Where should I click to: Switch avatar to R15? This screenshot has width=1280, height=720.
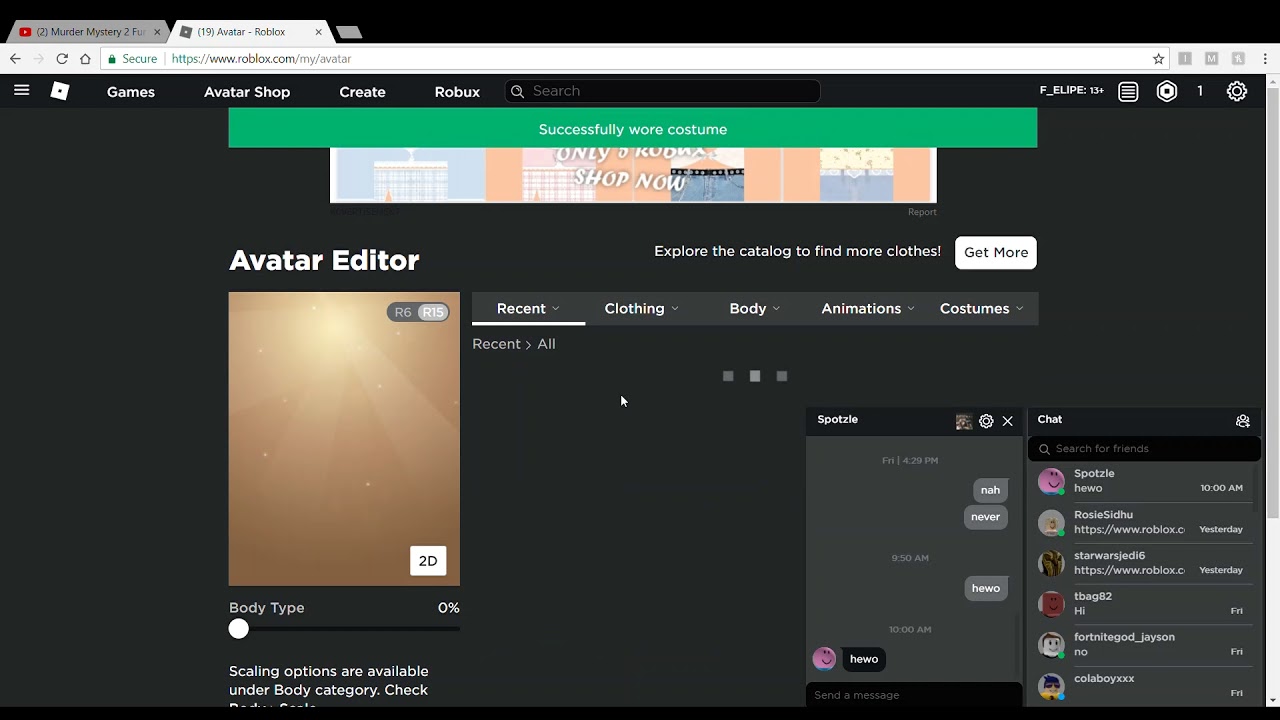[x=433, y=312]
